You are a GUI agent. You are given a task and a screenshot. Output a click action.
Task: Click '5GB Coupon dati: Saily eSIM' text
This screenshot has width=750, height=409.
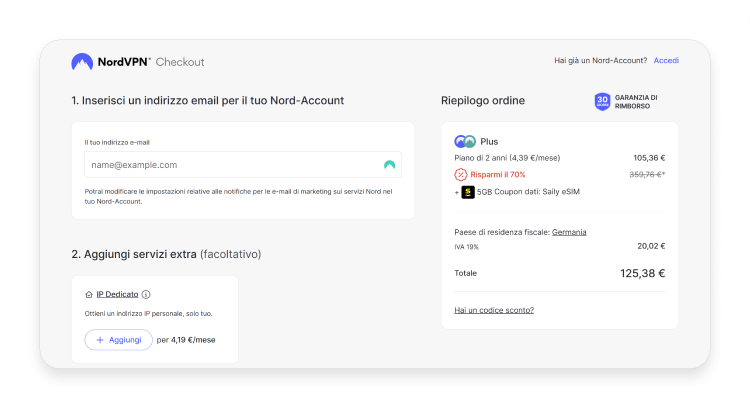click(528, 192)
